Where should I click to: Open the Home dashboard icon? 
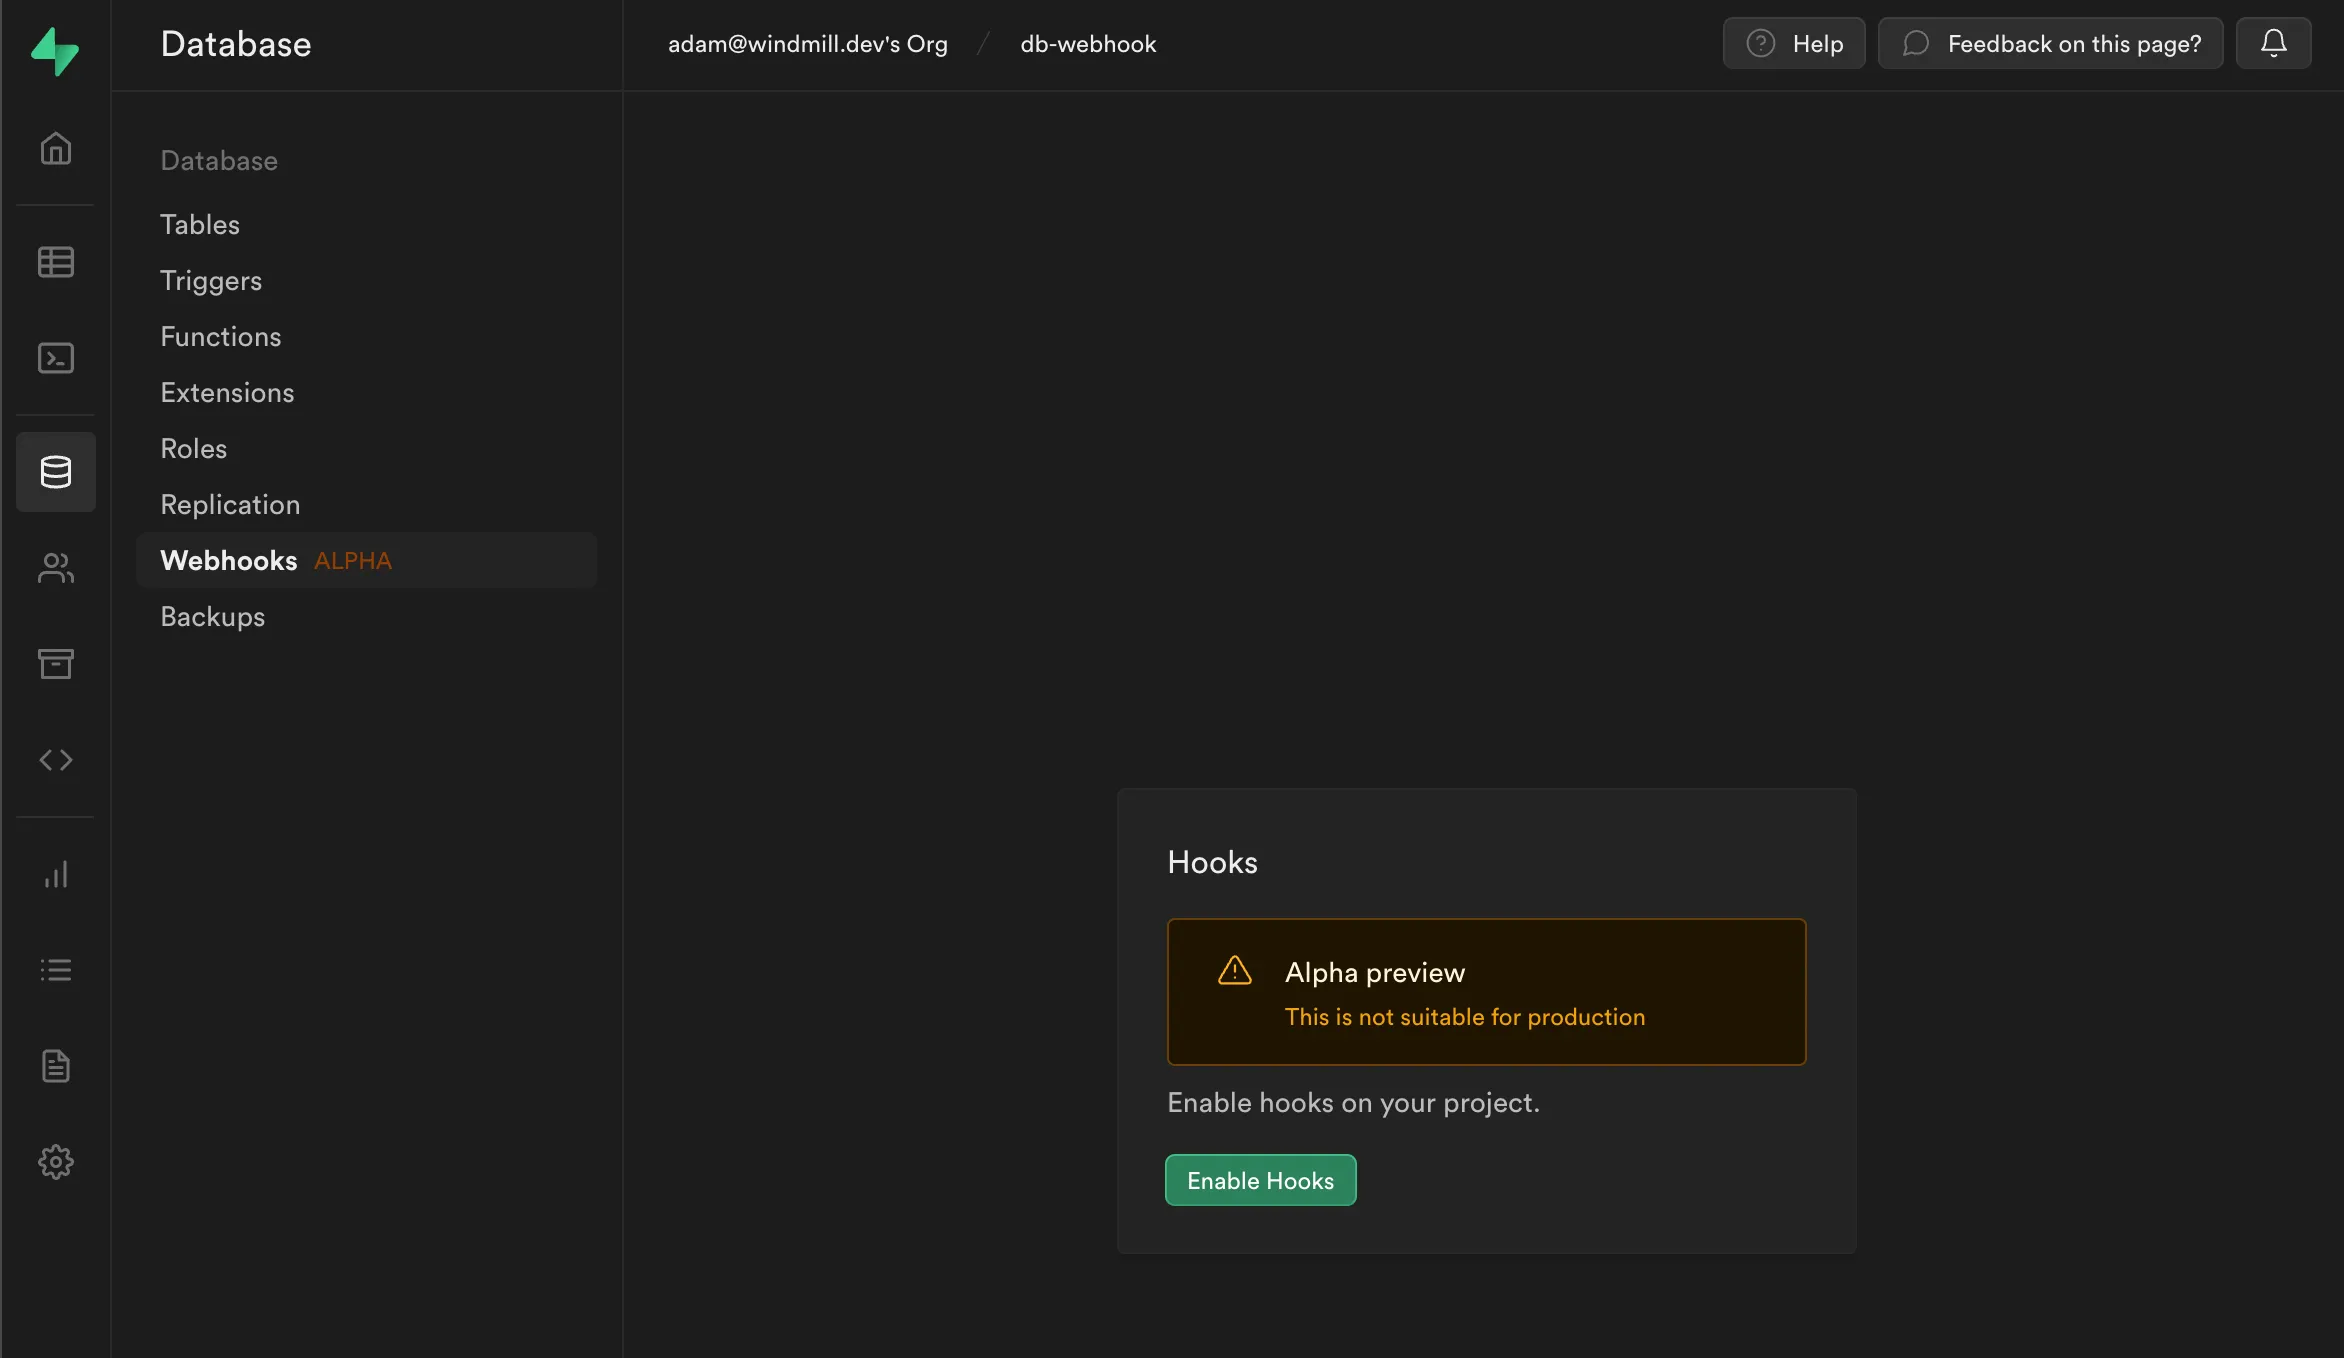pyautogui.click(x=55, y=148)
